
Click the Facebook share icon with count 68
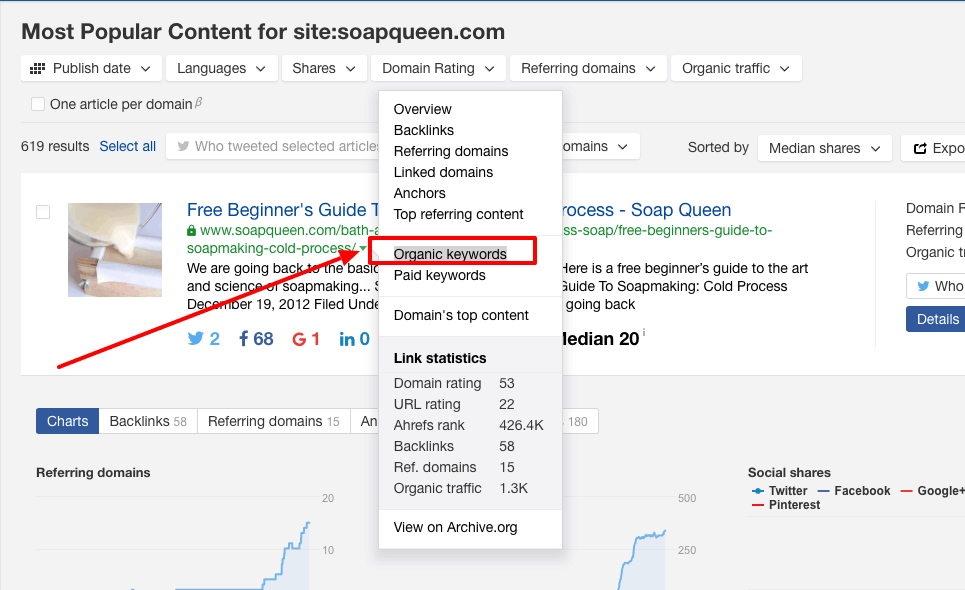243,338
